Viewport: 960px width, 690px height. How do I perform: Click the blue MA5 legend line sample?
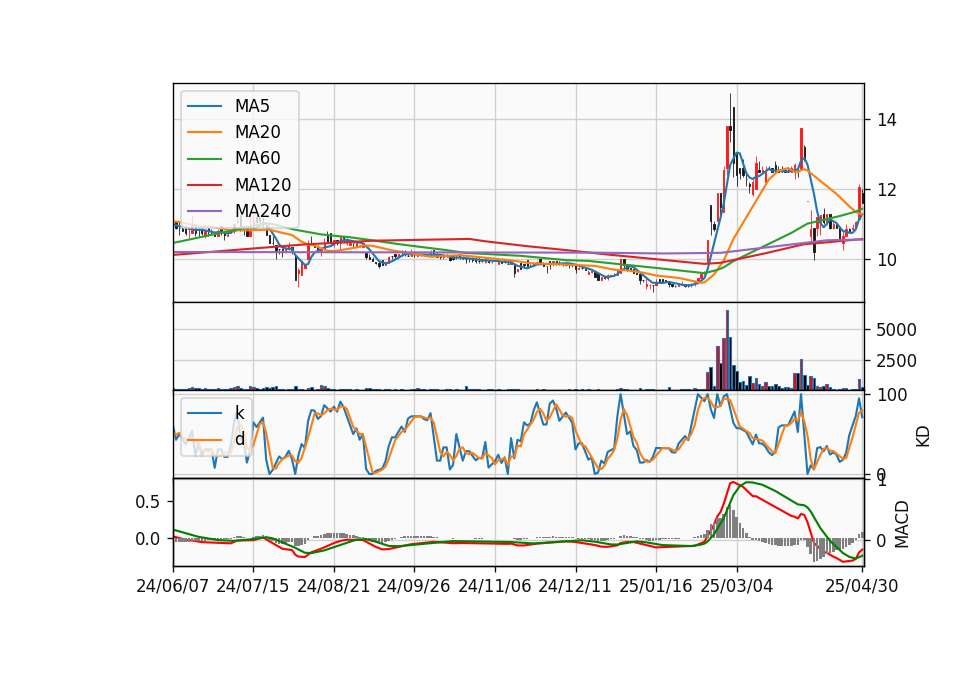pos(204,106)
